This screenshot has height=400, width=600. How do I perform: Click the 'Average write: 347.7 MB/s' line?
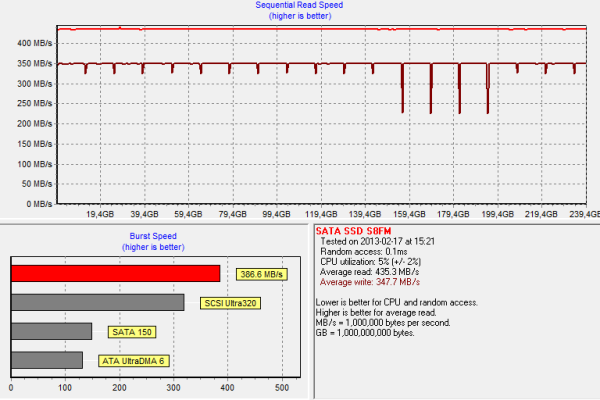click(x=370, y=282)
